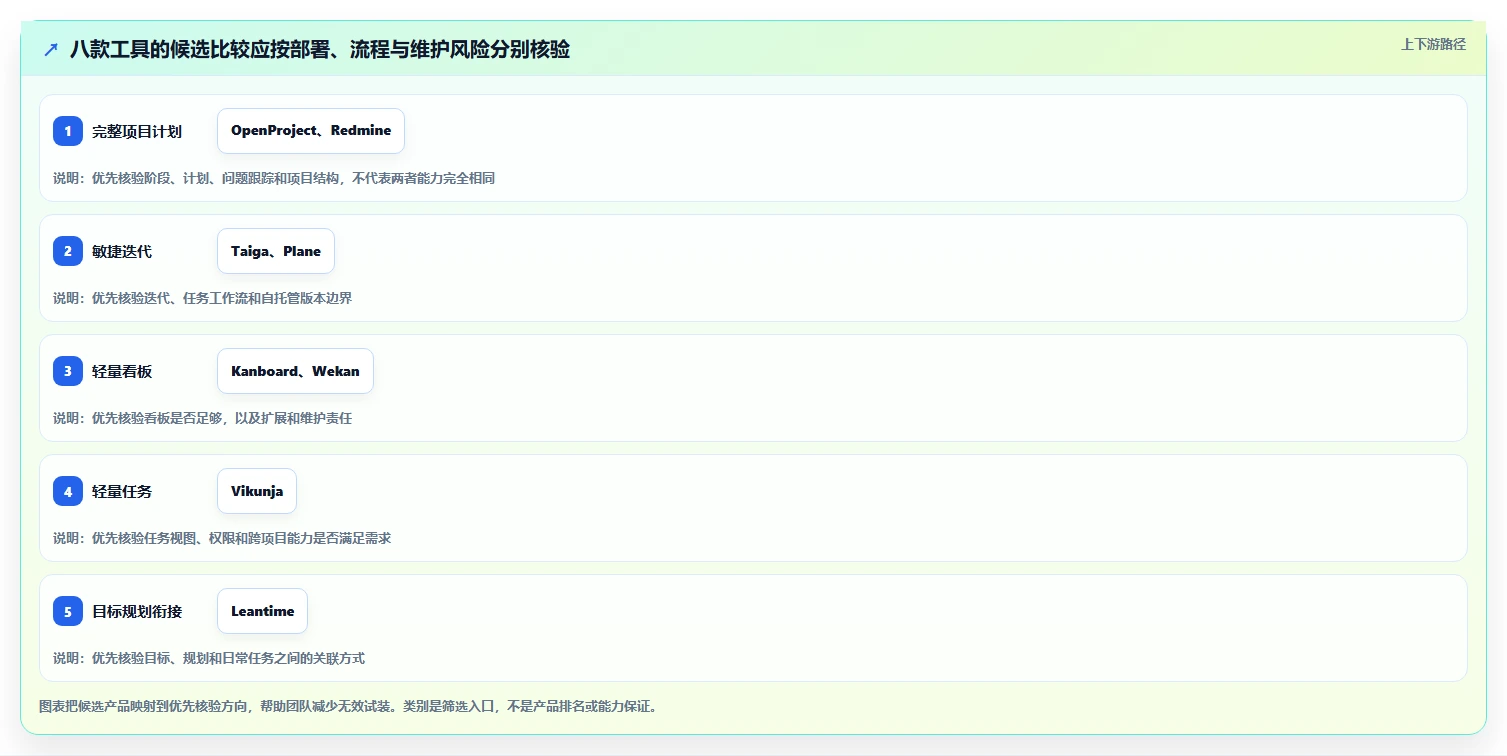Screen dimensions: 1507x756
Task: Click the note about 迭代、任务工作流
Action: click(x=202, y=298)
